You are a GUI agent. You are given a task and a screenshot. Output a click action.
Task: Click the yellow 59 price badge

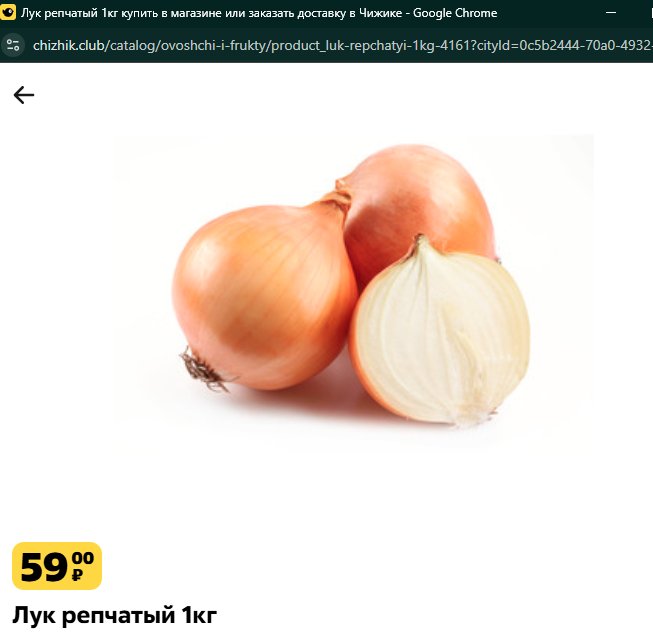point(57,566)
